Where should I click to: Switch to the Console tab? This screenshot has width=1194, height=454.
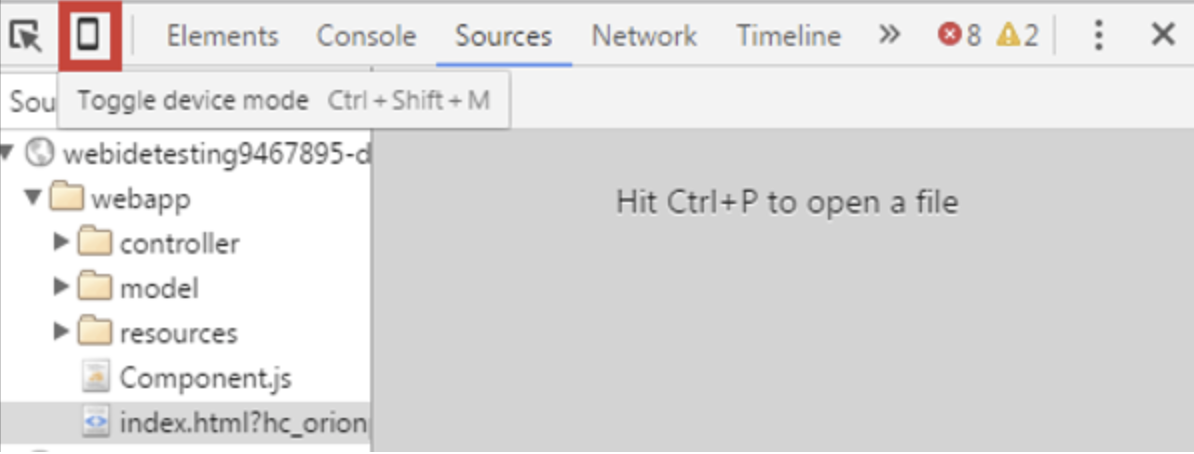click(366, 36)
